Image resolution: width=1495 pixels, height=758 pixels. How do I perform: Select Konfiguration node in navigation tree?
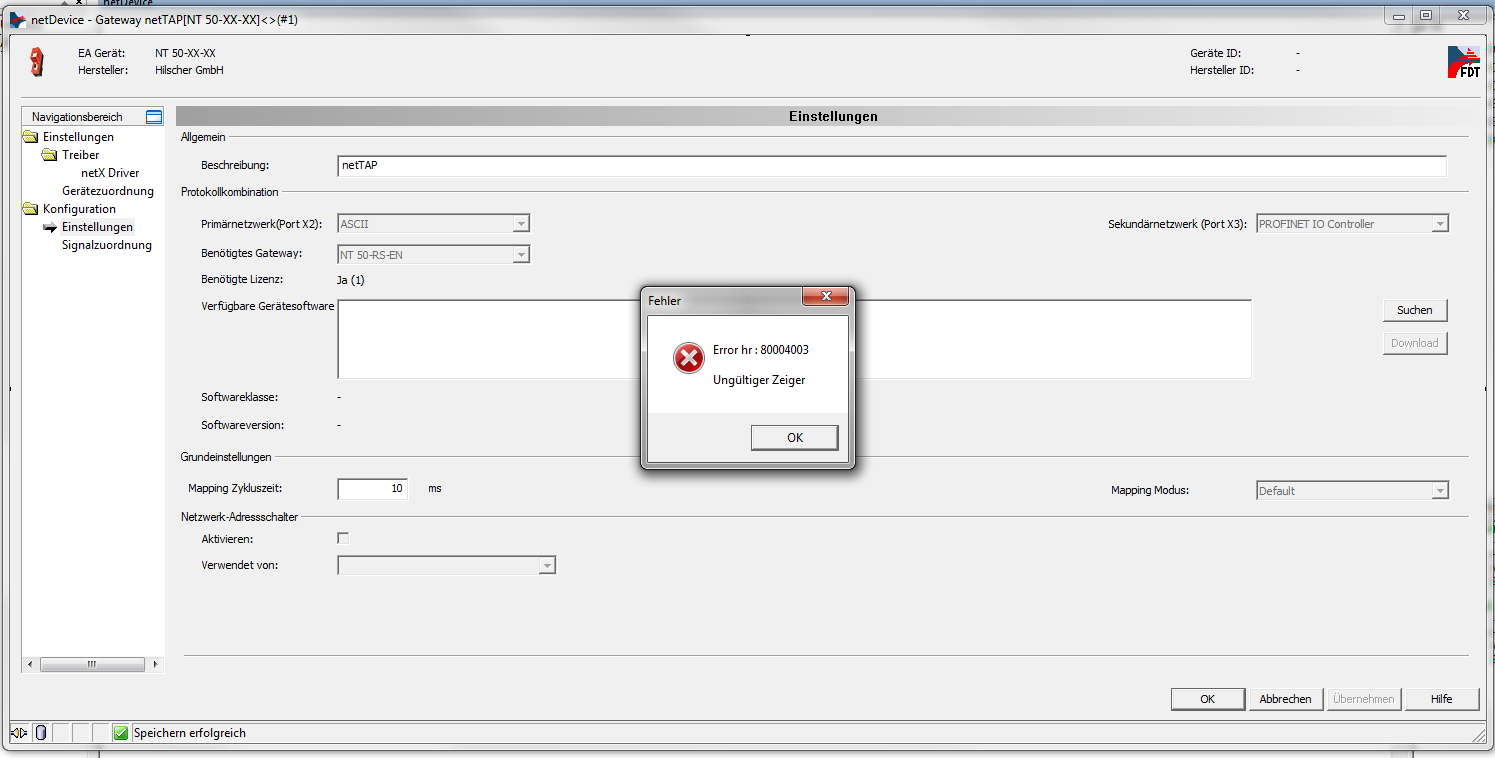coord(79,209)
